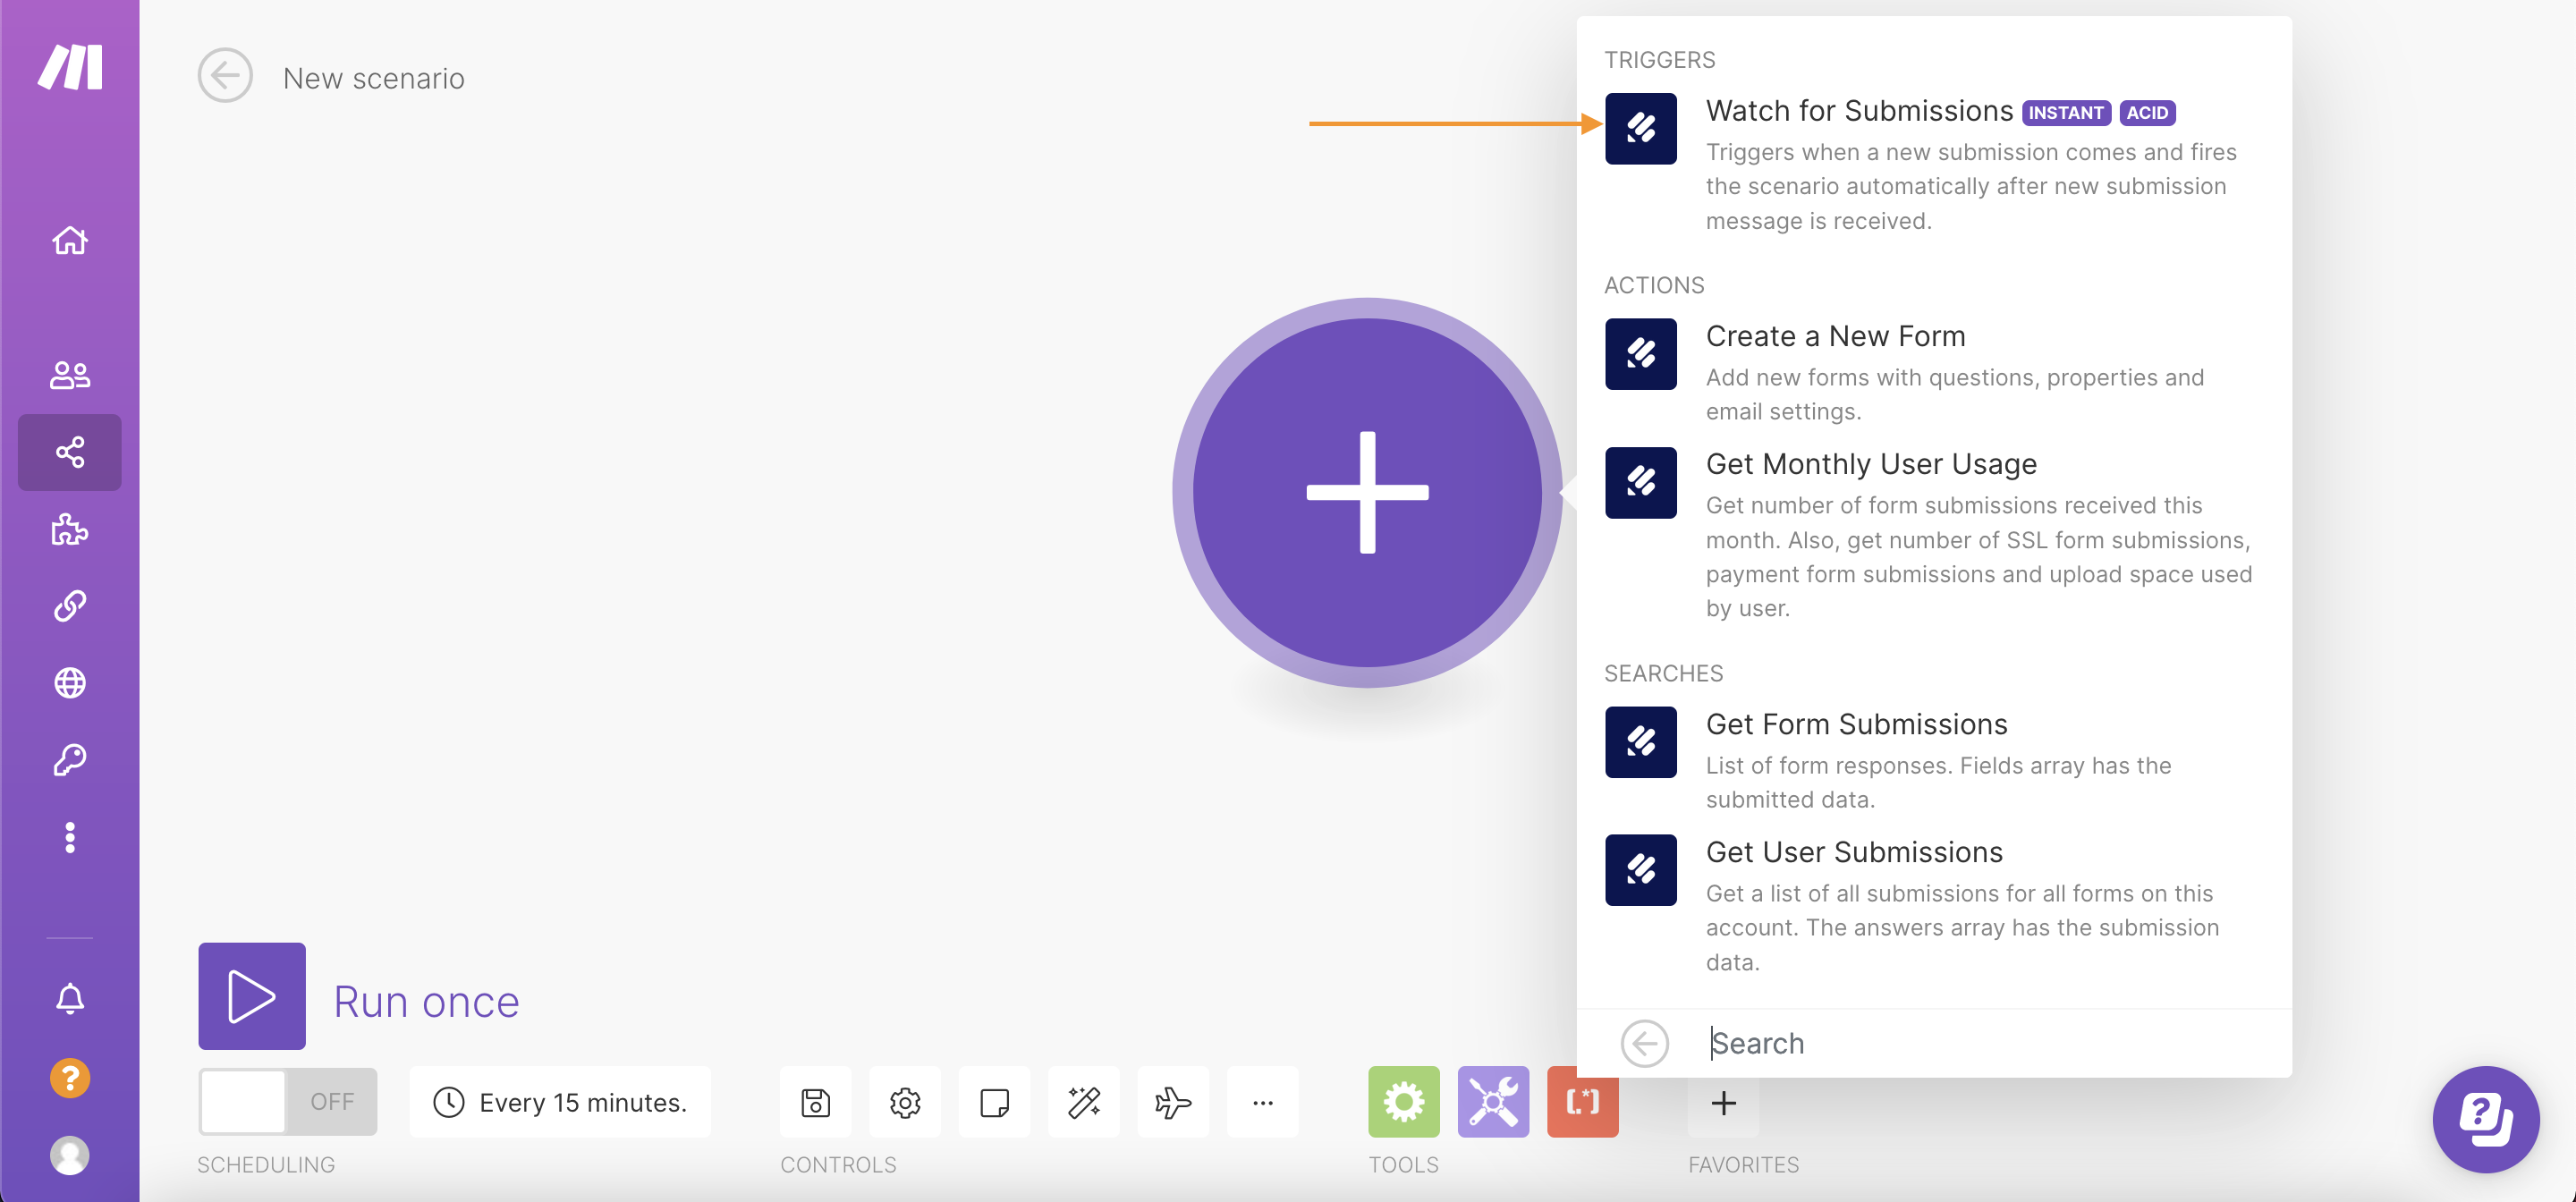
Task: Expand the vertical dots More sidebar menu
Action: (69, 837)
